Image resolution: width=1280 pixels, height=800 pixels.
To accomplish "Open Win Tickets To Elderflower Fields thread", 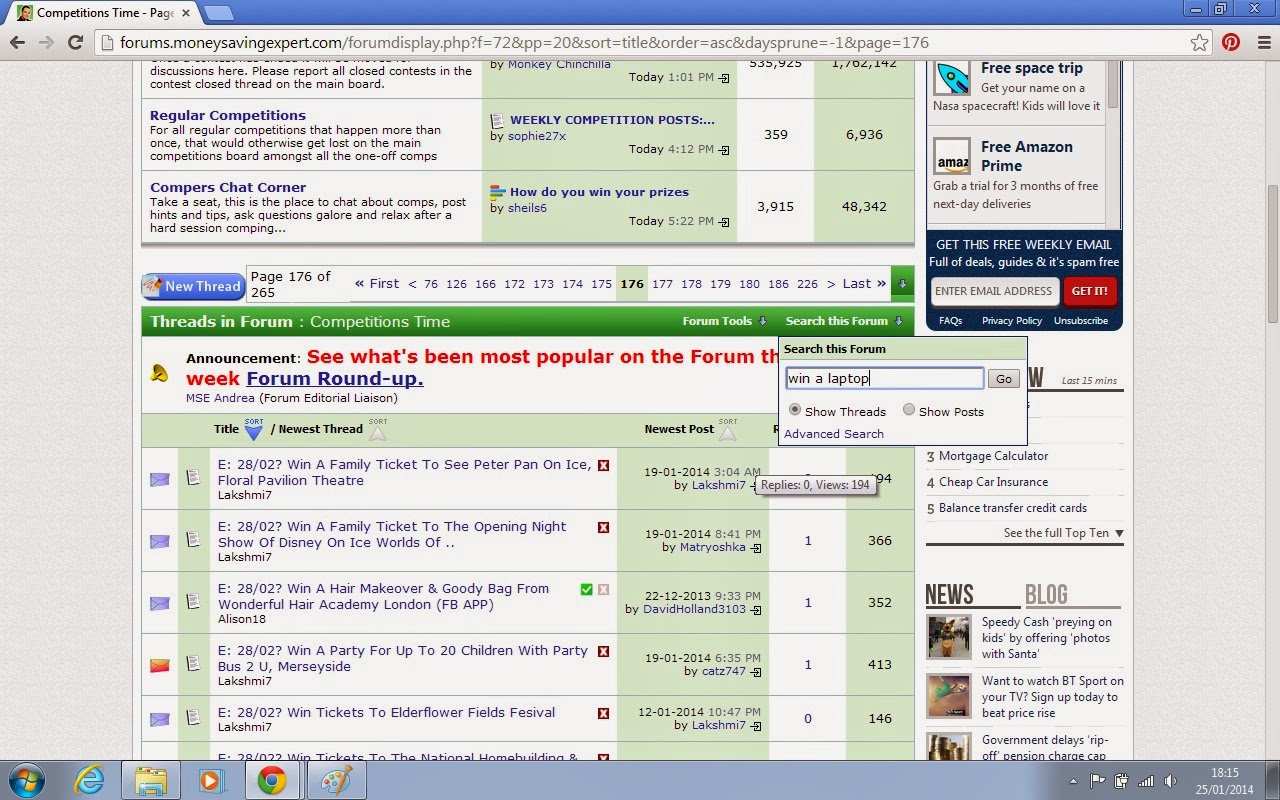I will pos(386,712).
